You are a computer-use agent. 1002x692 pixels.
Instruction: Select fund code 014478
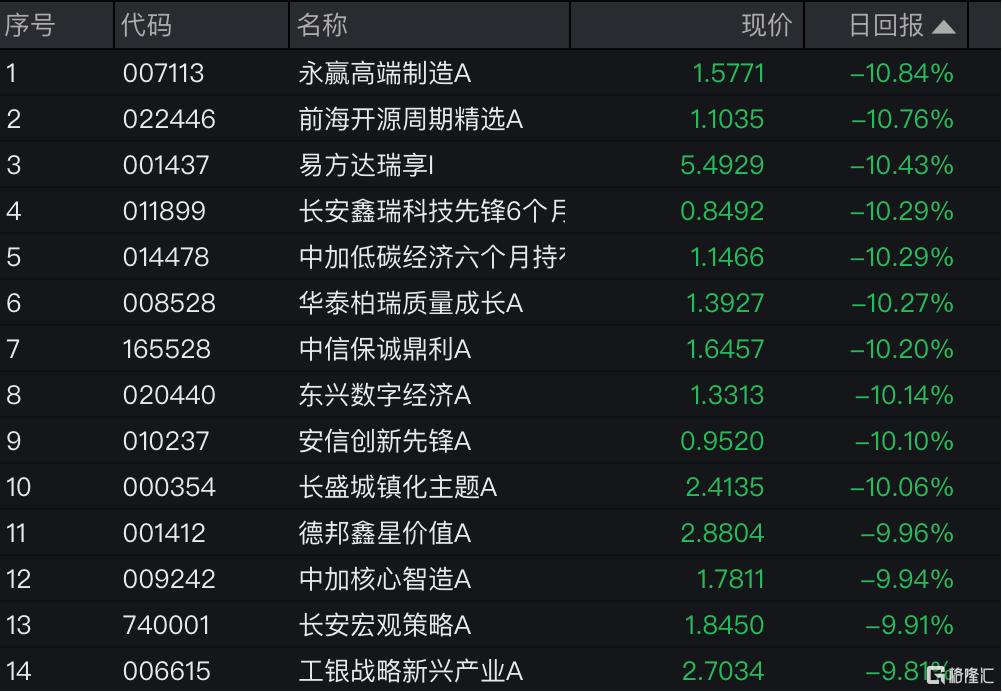[166, 258]
